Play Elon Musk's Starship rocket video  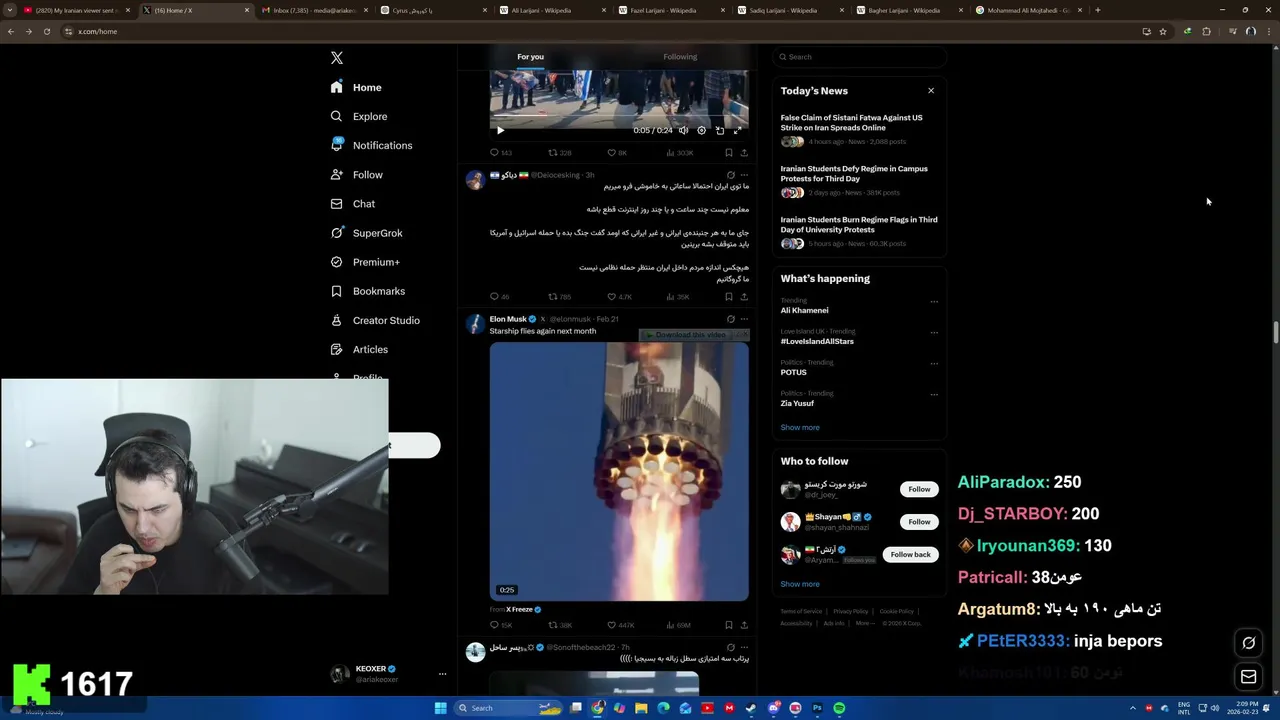619,471
